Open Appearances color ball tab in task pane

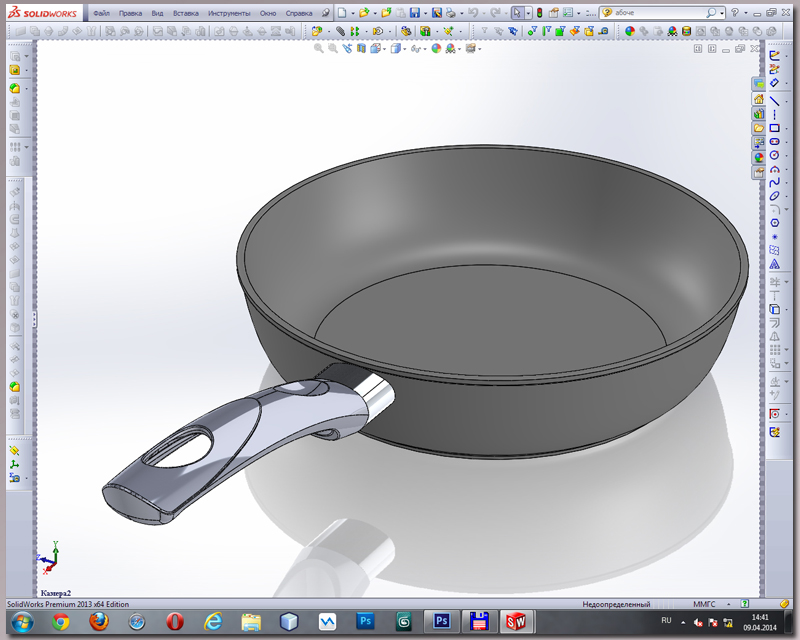pos(759,158)
